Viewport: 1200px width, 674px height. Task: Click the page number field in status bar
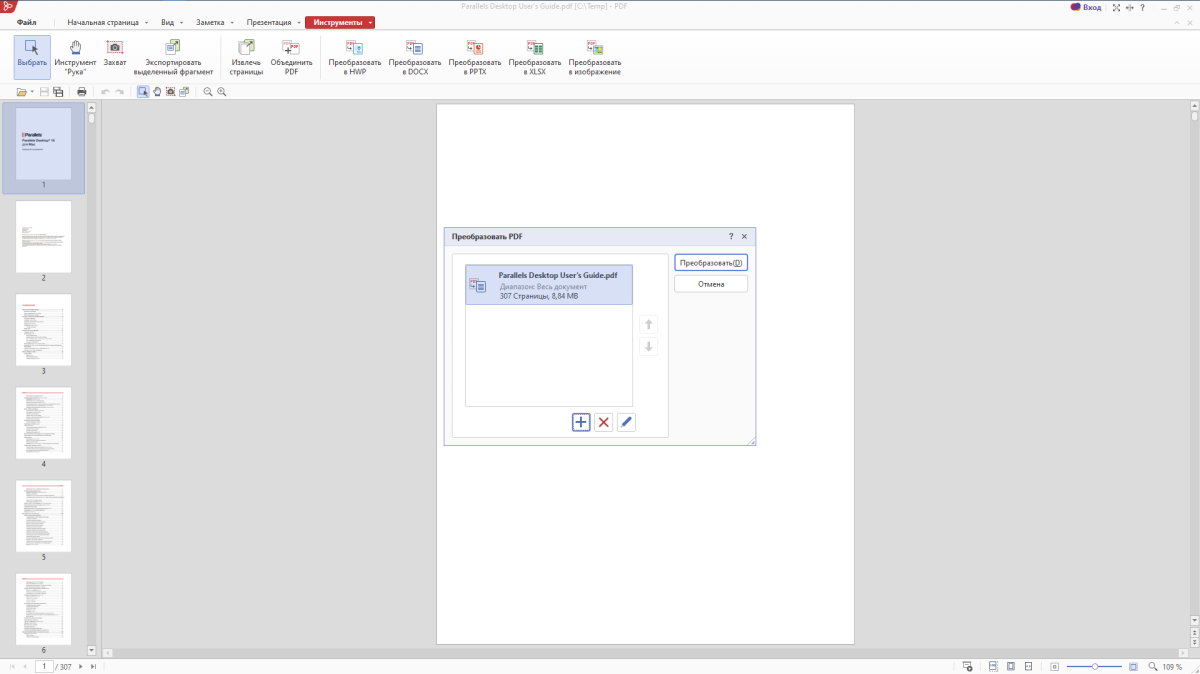pos(44,666)
